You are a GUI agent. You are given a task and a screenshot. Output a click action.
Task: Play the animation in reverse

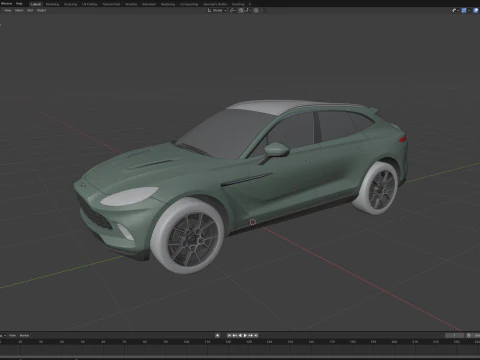tap(240, 335)
